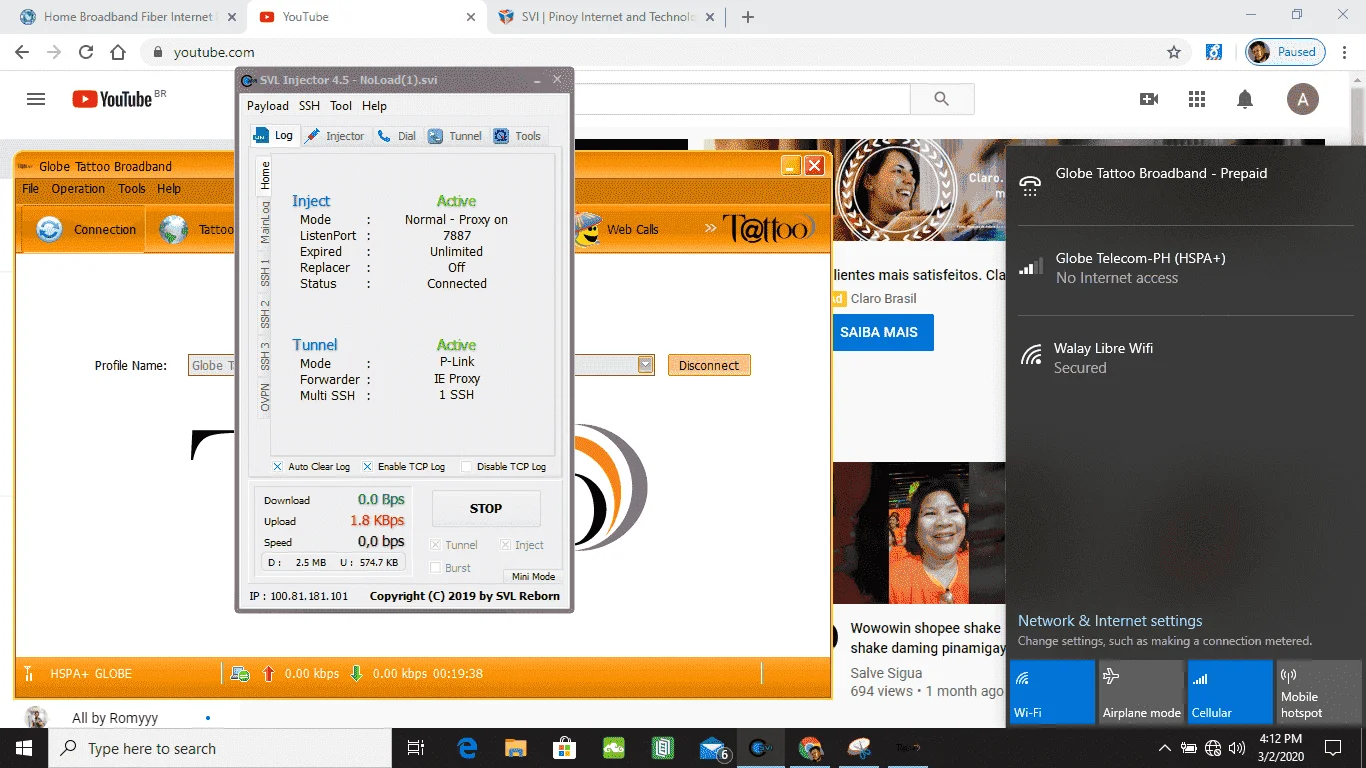This screenshot has height=768, width=1366.
Task: Open the SSH 2 vertical tab
Action: [x=265, y=313]
